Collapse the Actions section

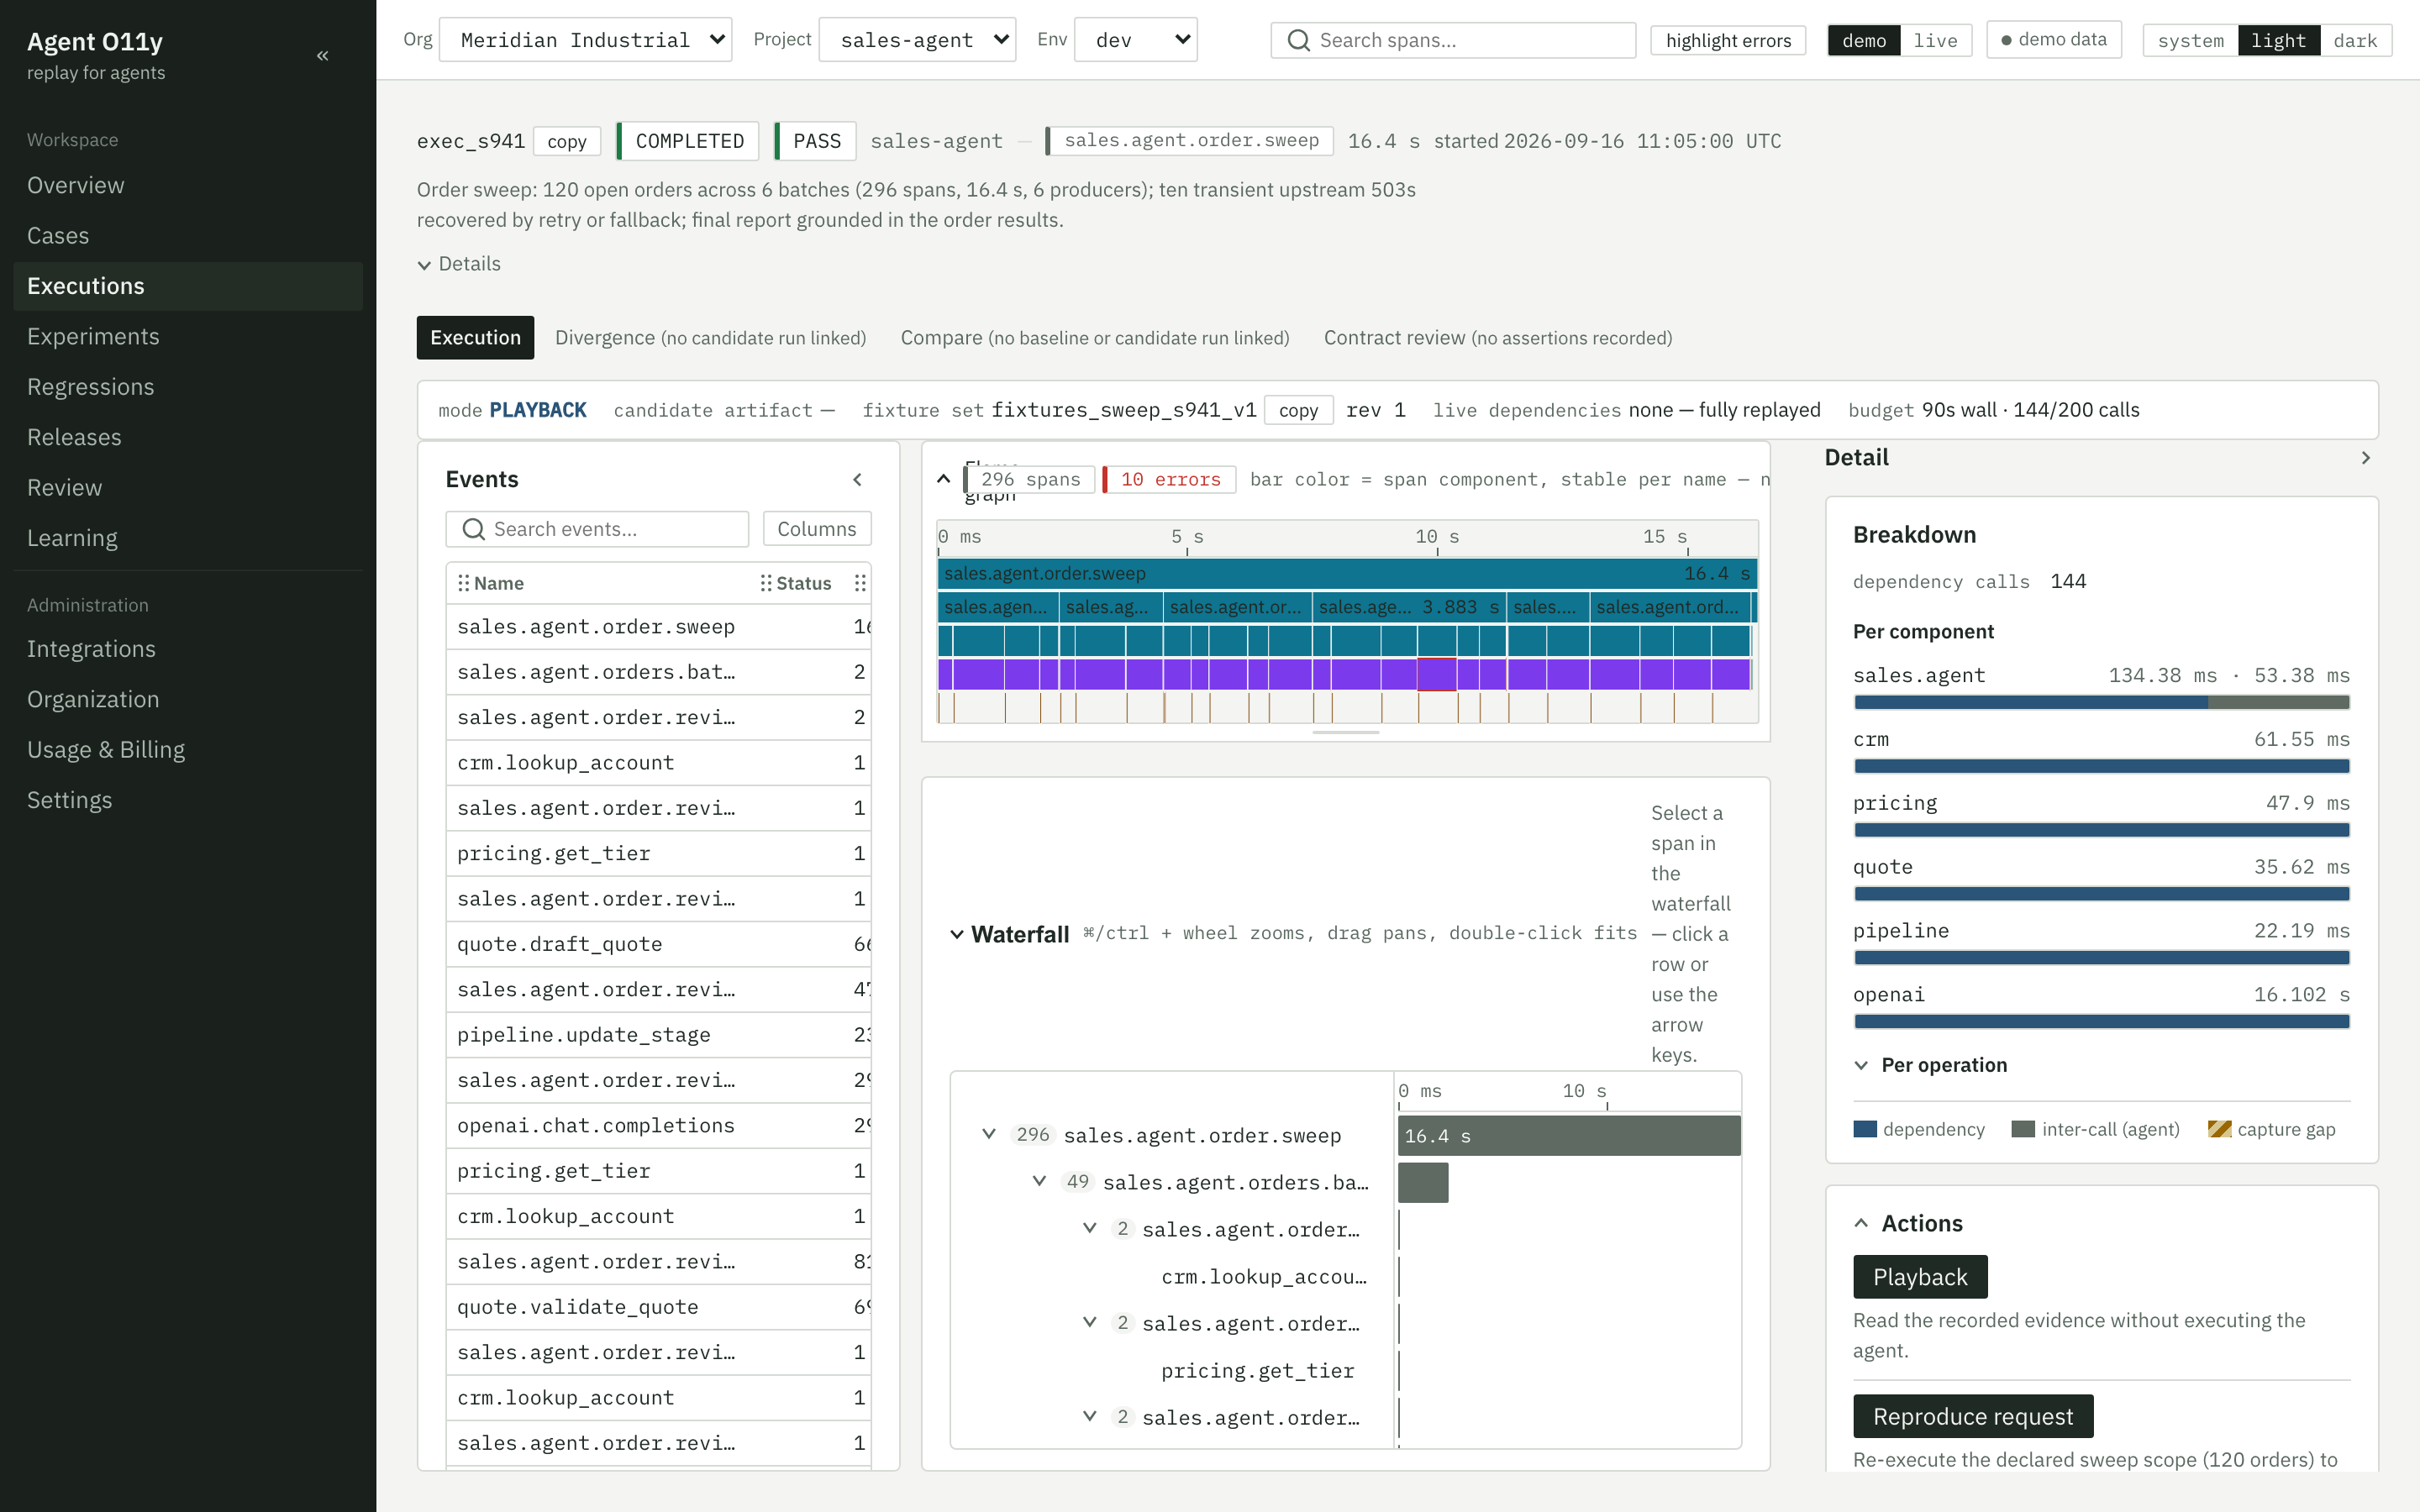[1908, 1223]
